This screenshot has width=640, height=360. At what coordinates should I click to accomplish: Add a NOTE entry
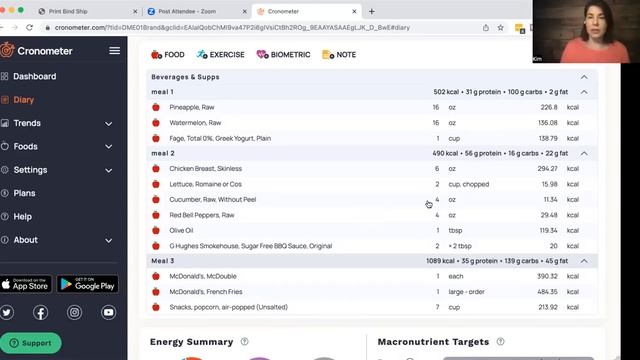[339, 55]
